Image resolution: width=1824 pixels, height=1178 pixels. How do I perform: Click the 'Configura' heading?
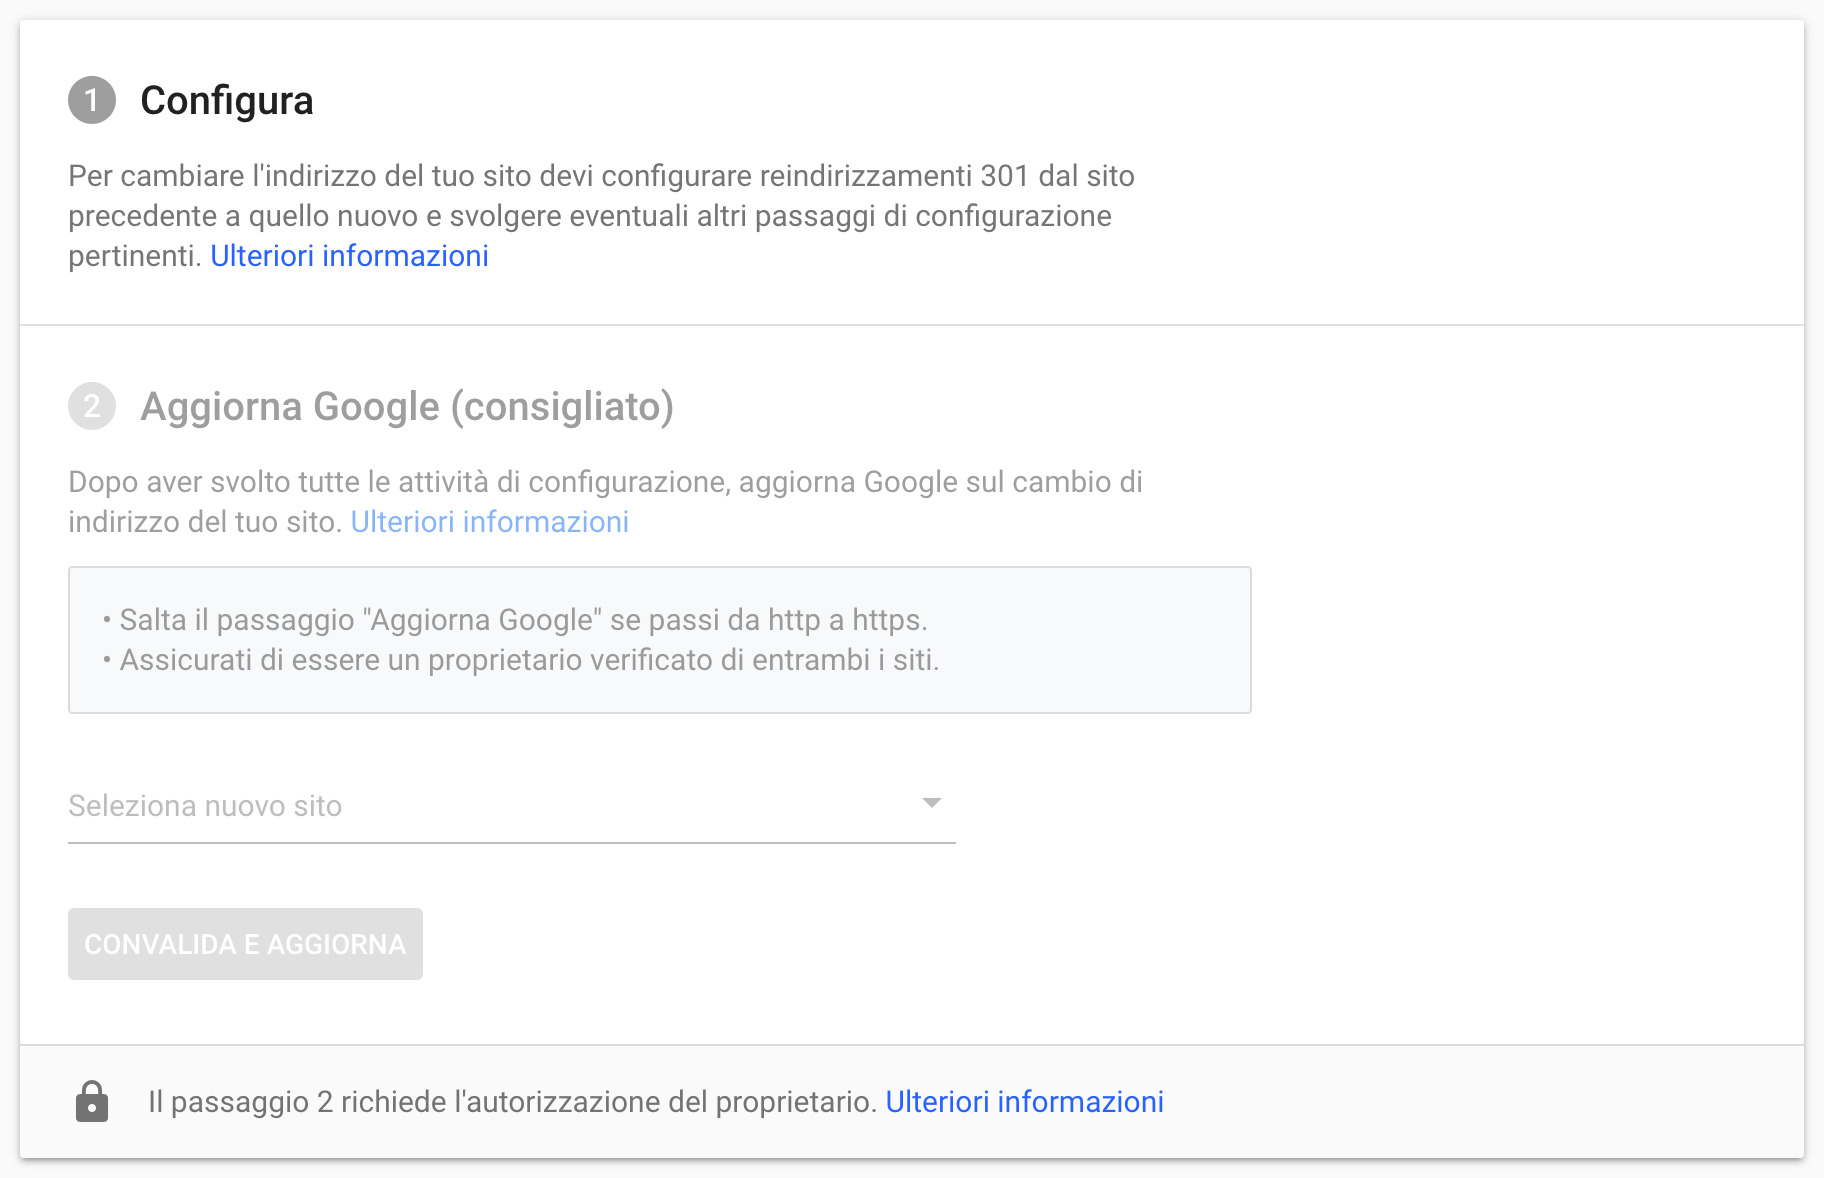point(227,100)
